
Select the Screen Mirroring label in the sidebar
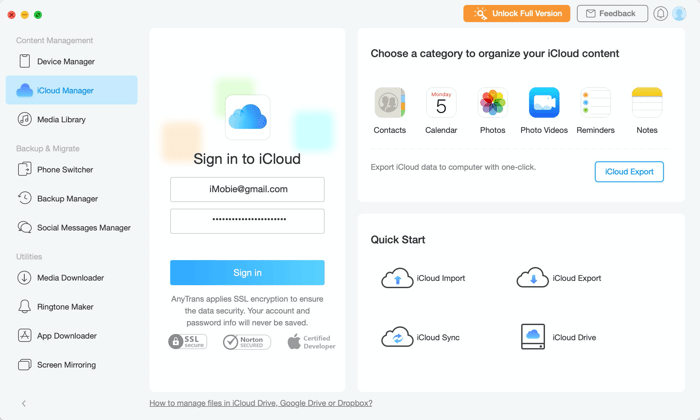point(67,365)
